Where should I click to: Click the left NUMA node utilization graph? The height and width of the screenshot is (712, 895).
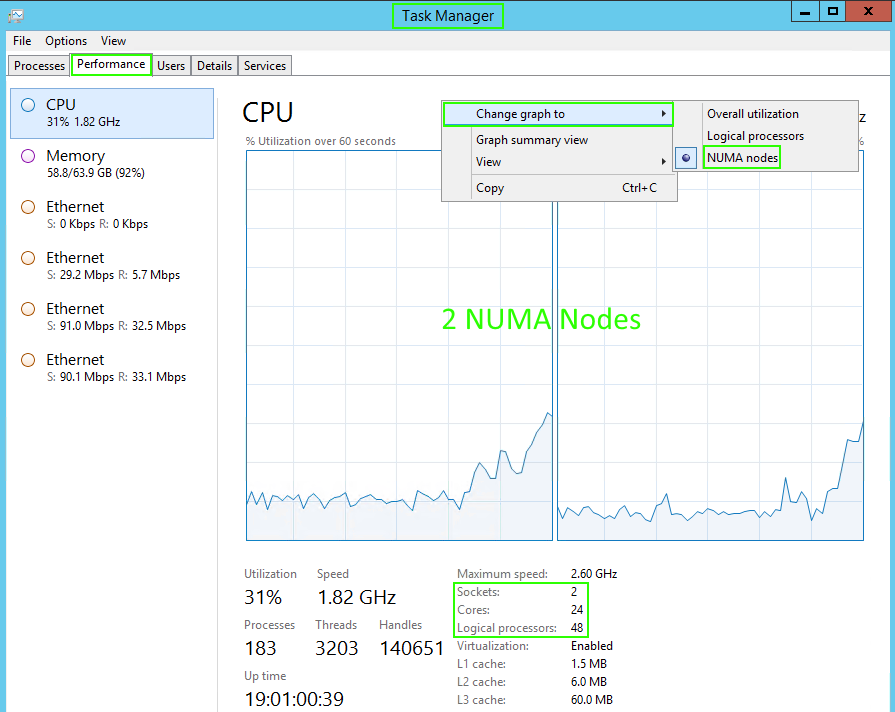(399, 345)
